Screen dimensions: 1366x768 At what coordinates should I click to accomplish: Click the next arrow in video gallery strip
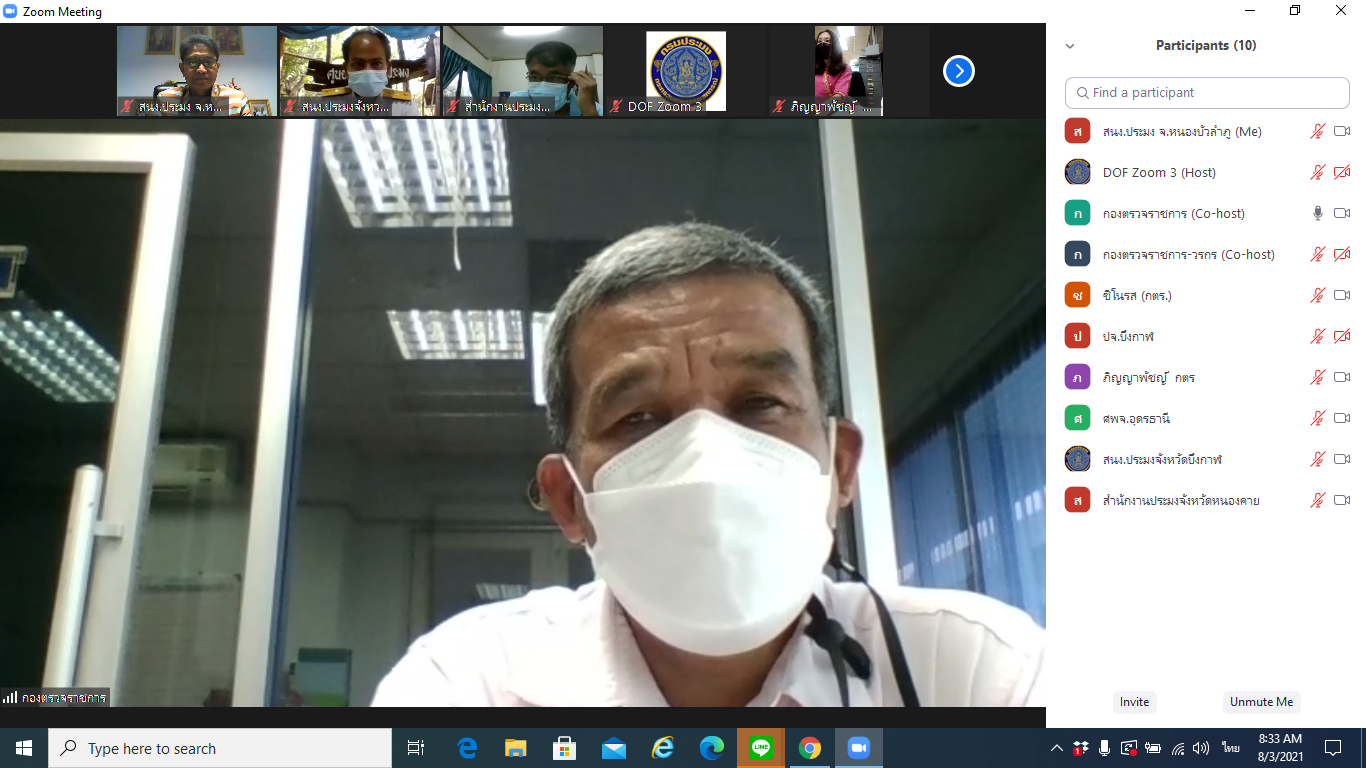click(x=958, y=71)
